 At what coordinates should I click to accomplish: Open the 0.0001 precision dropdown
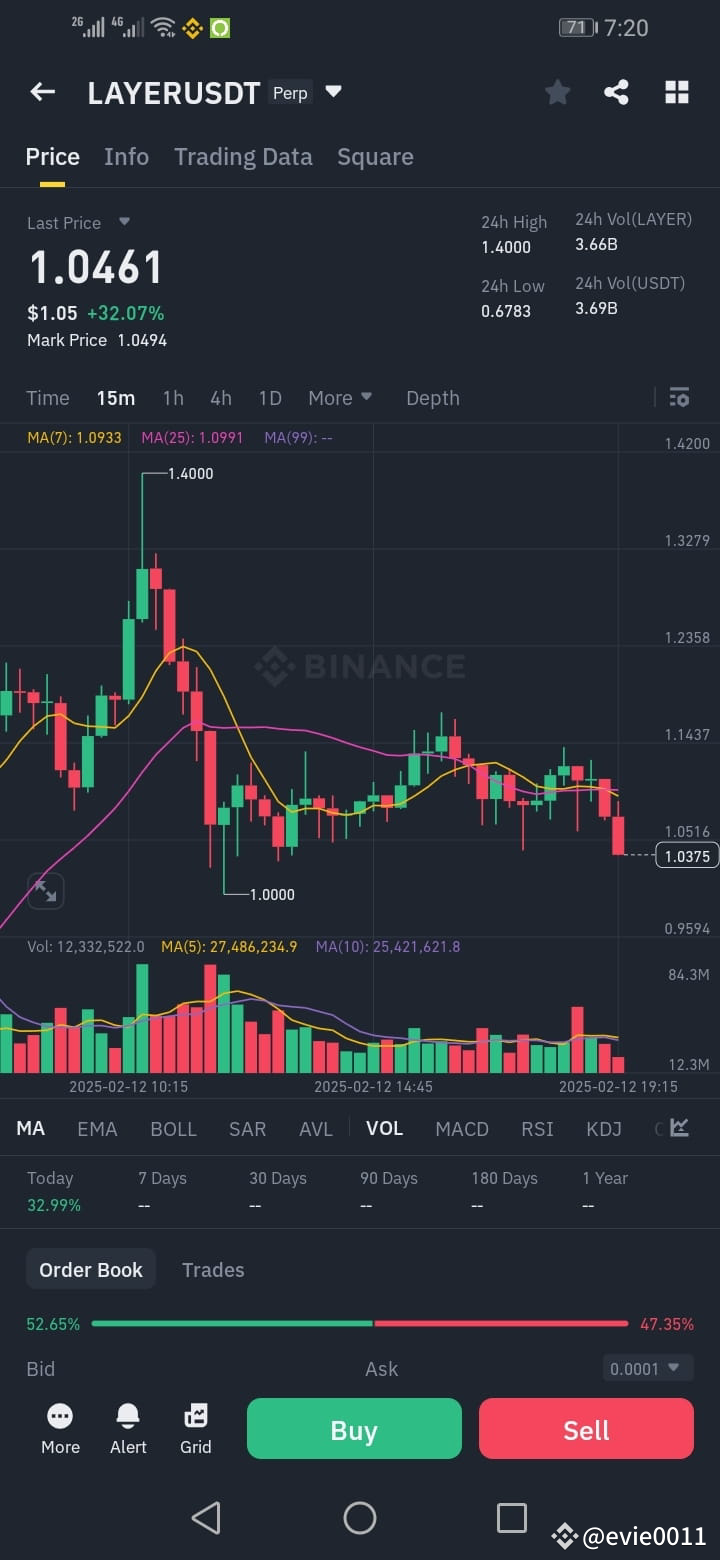tap(647, 1368)
